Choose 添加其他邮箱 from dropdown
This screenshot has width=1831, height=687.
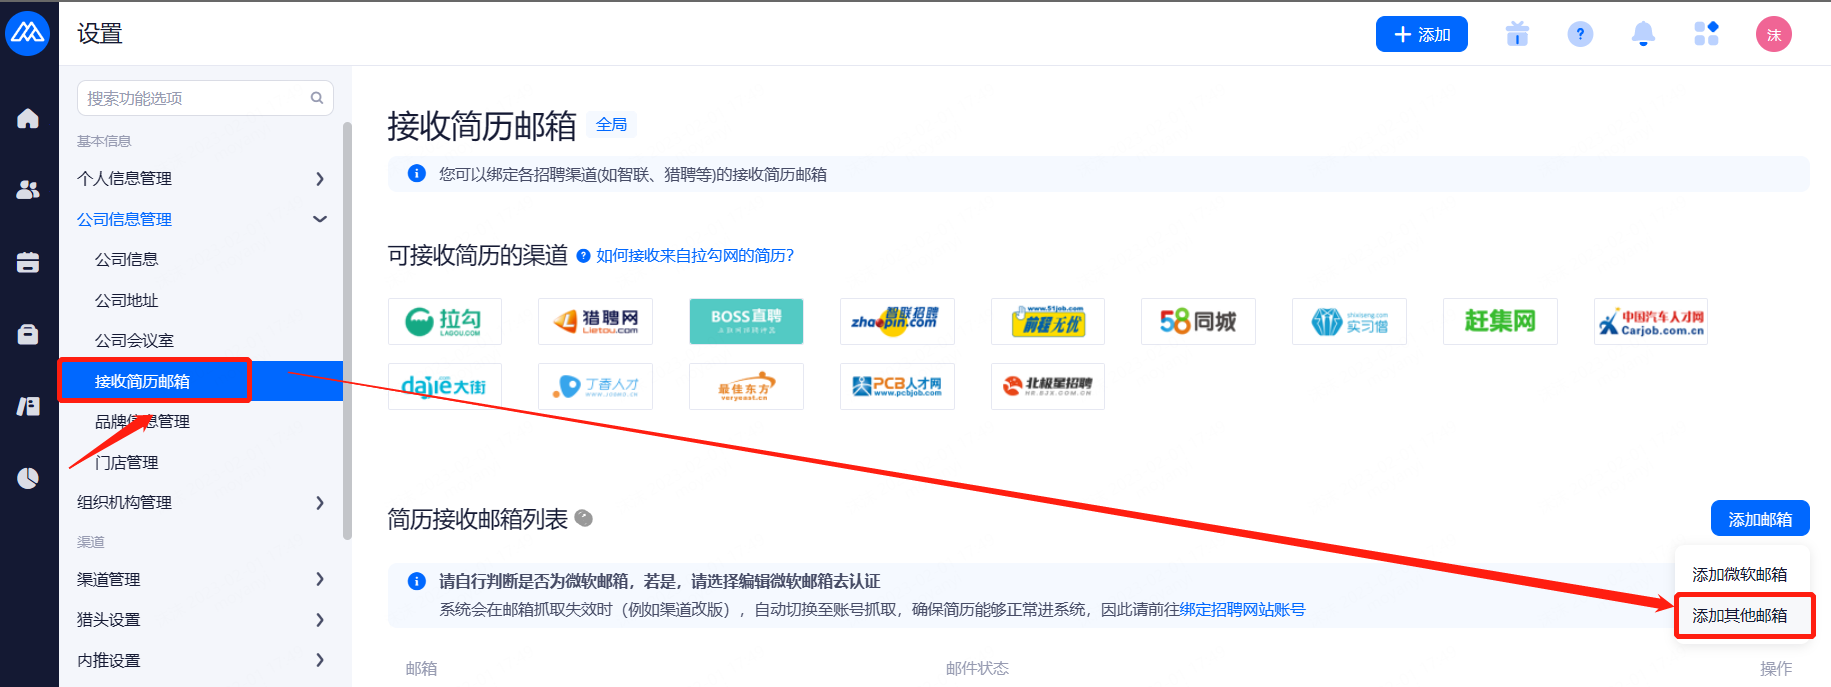tap(1740, 615)
